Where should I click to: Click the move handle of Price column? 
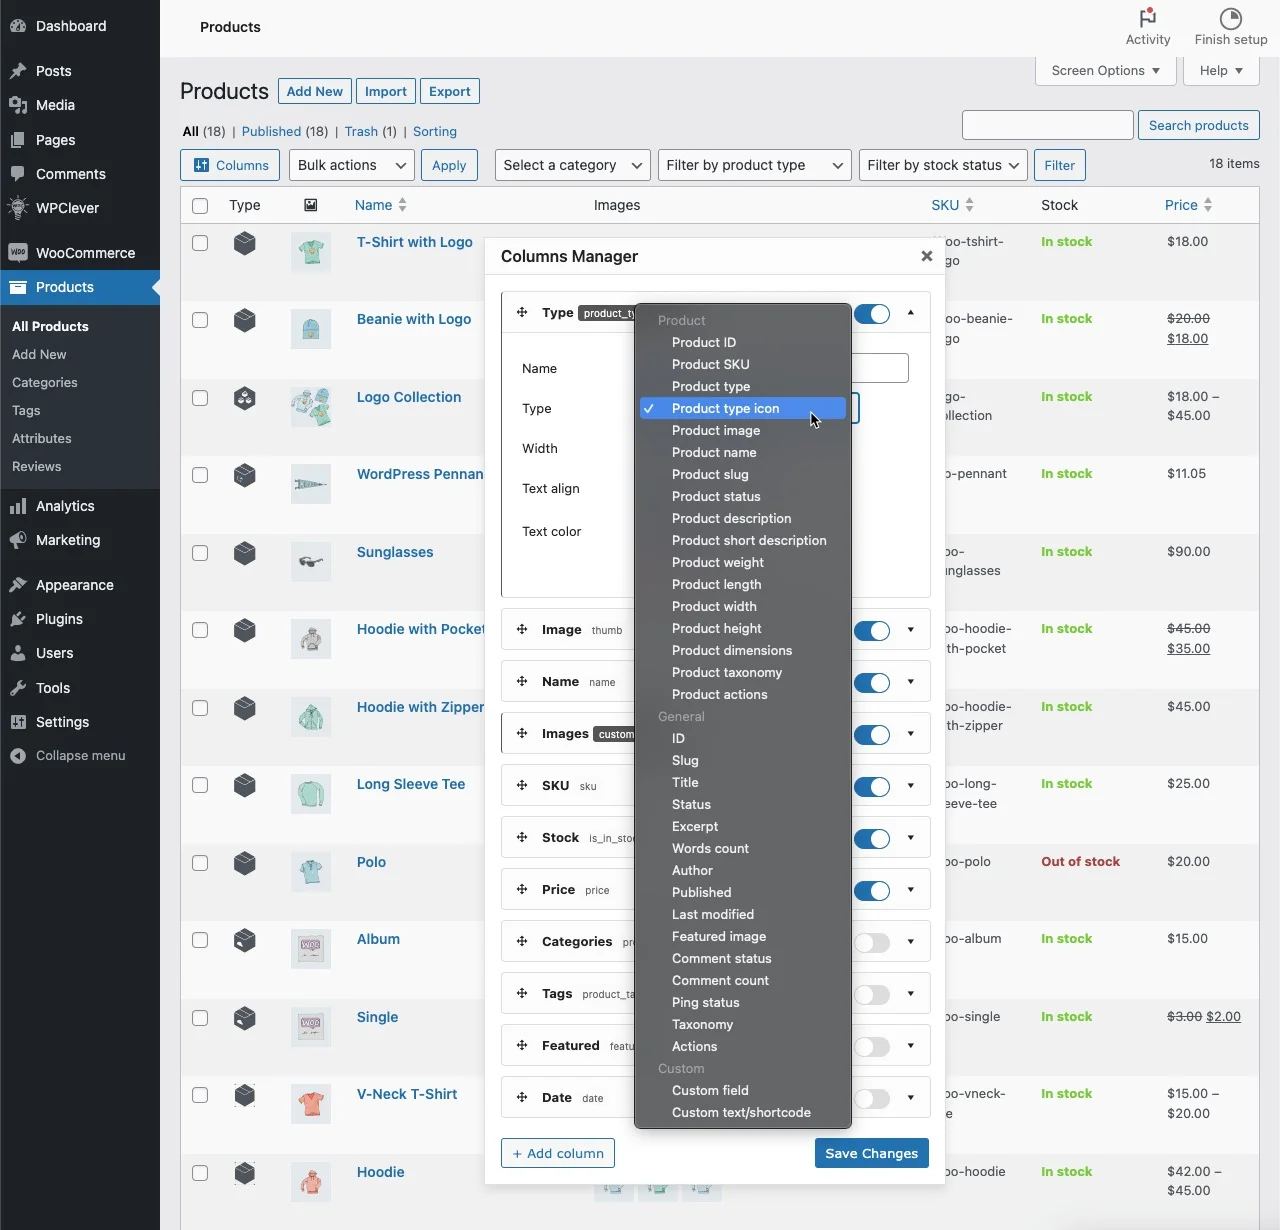522,890
